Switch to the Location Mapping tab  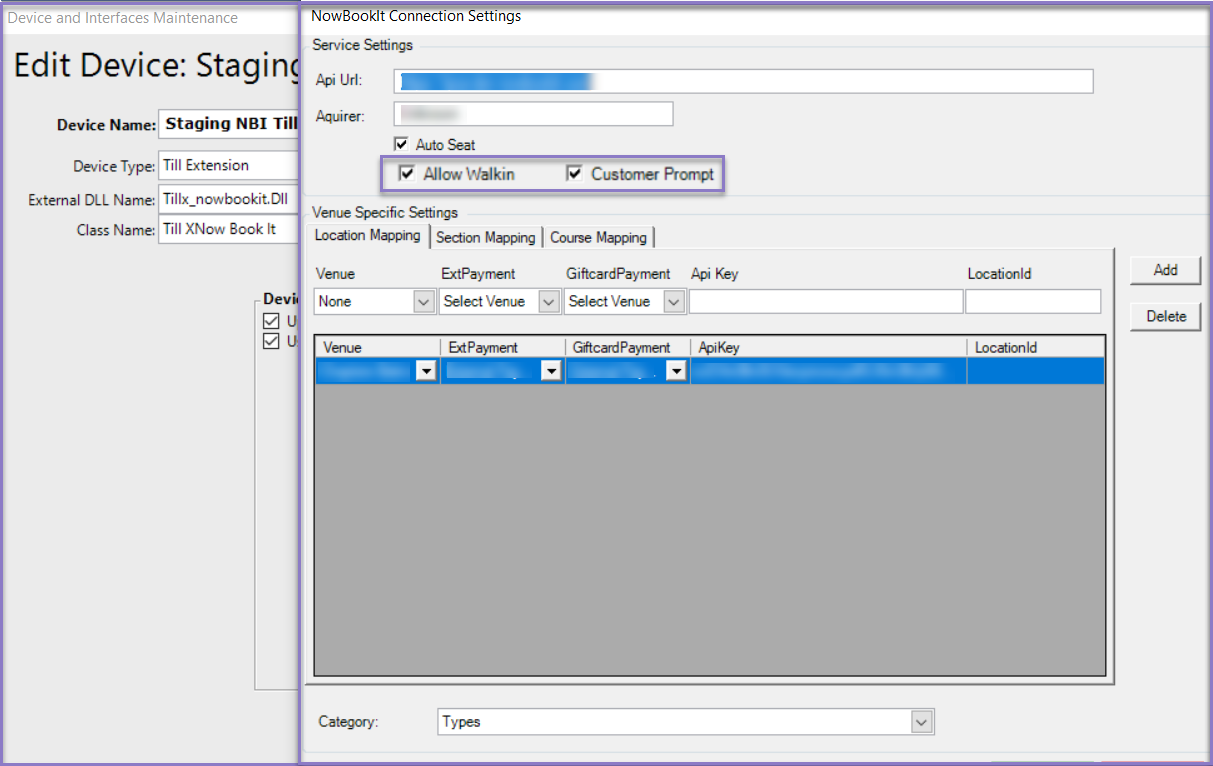click(x=367, y=236)
